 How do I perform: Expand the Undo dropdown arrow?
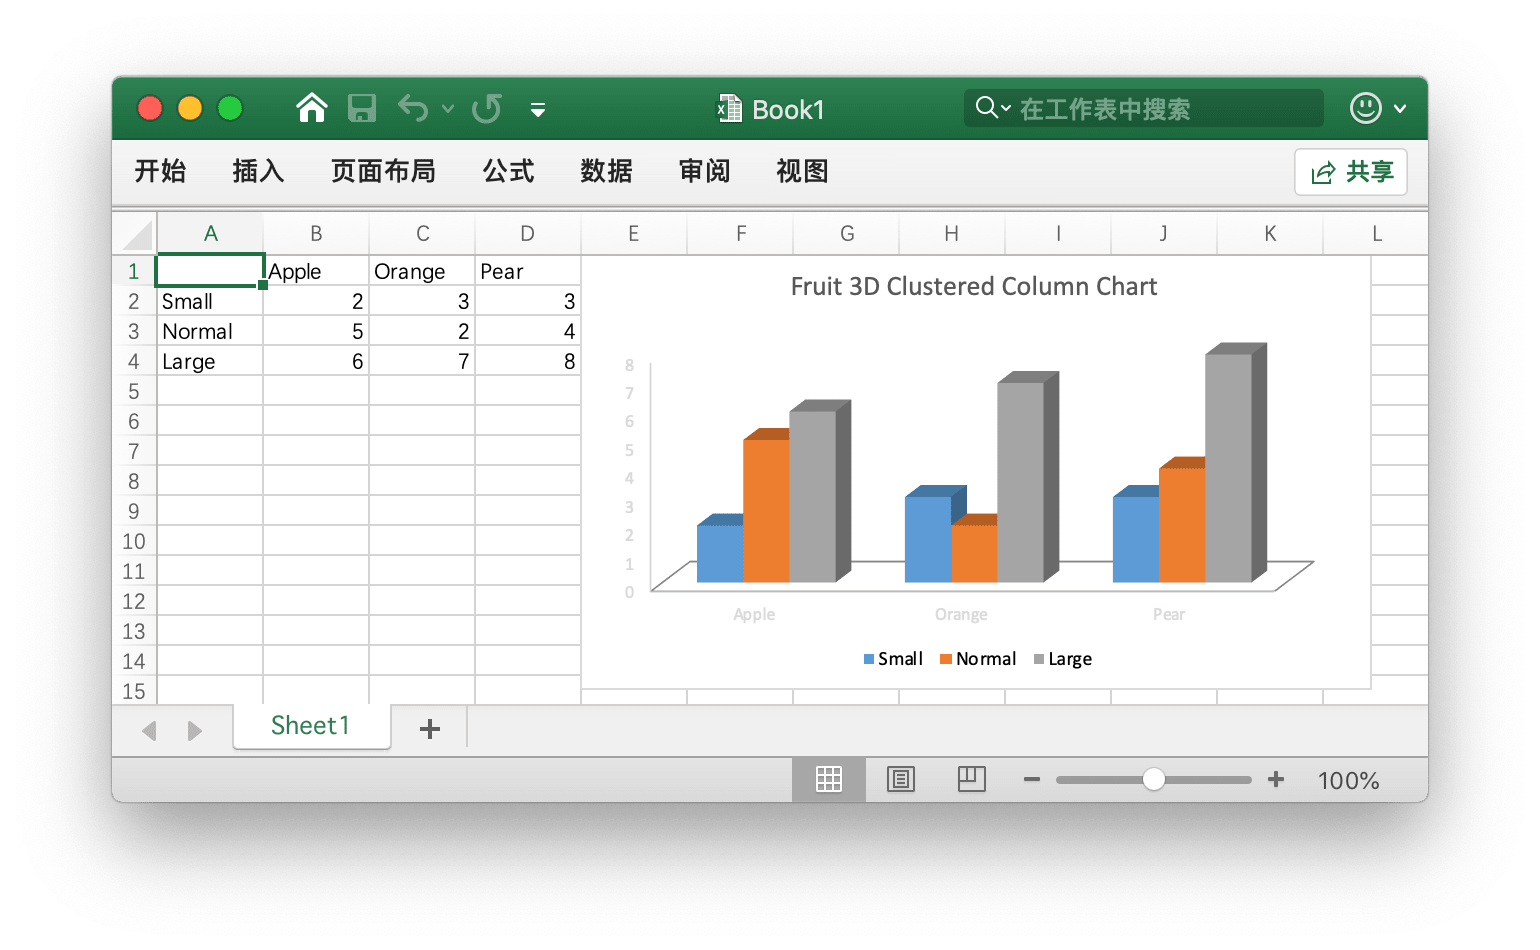coord(447,110)
